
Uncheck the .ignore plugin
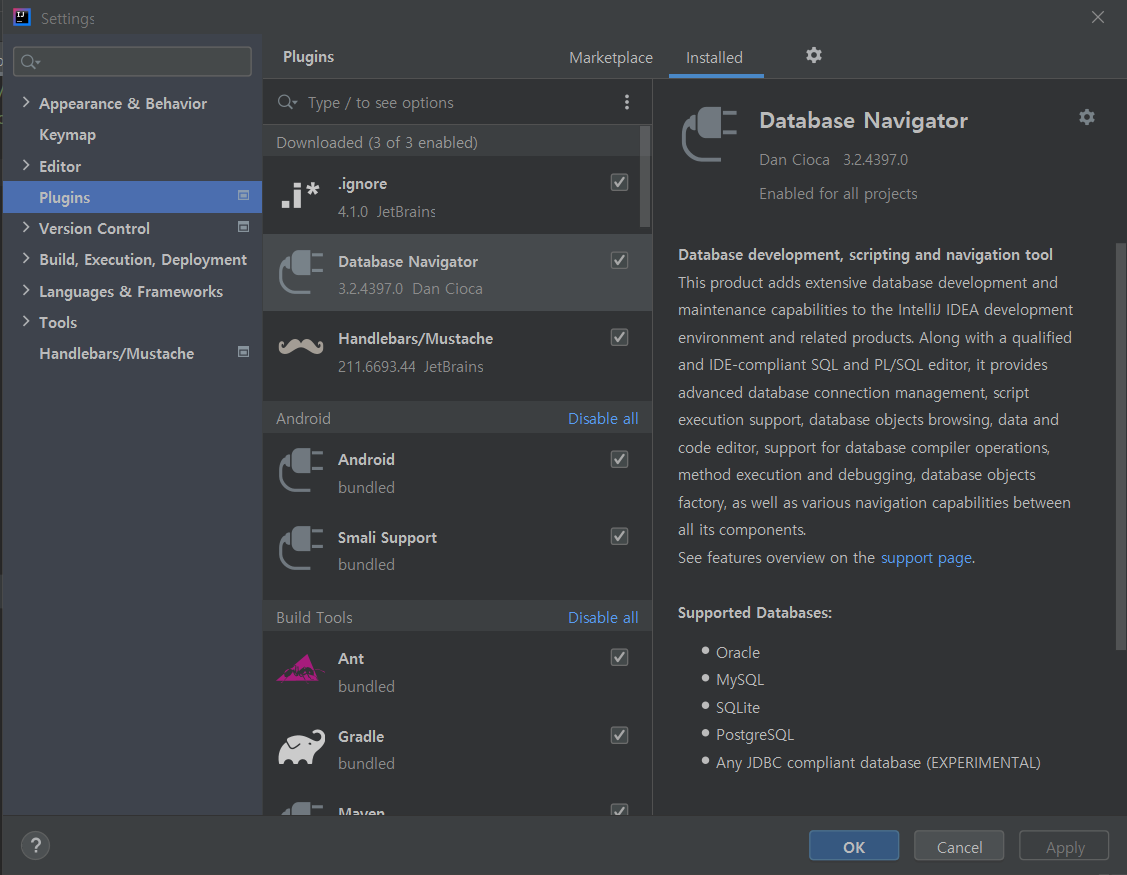(619, 182)
